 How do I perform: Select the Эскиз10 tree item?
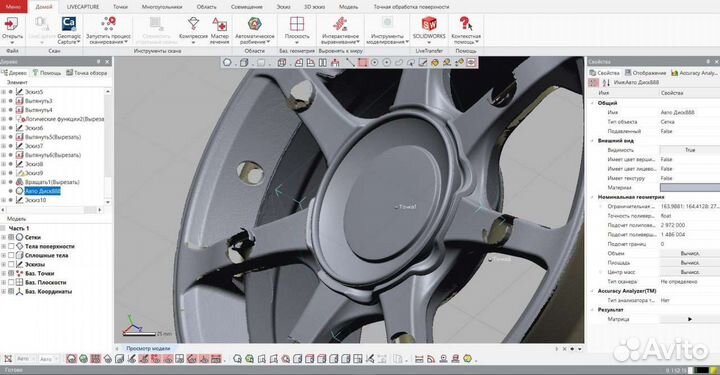[35, 200]
